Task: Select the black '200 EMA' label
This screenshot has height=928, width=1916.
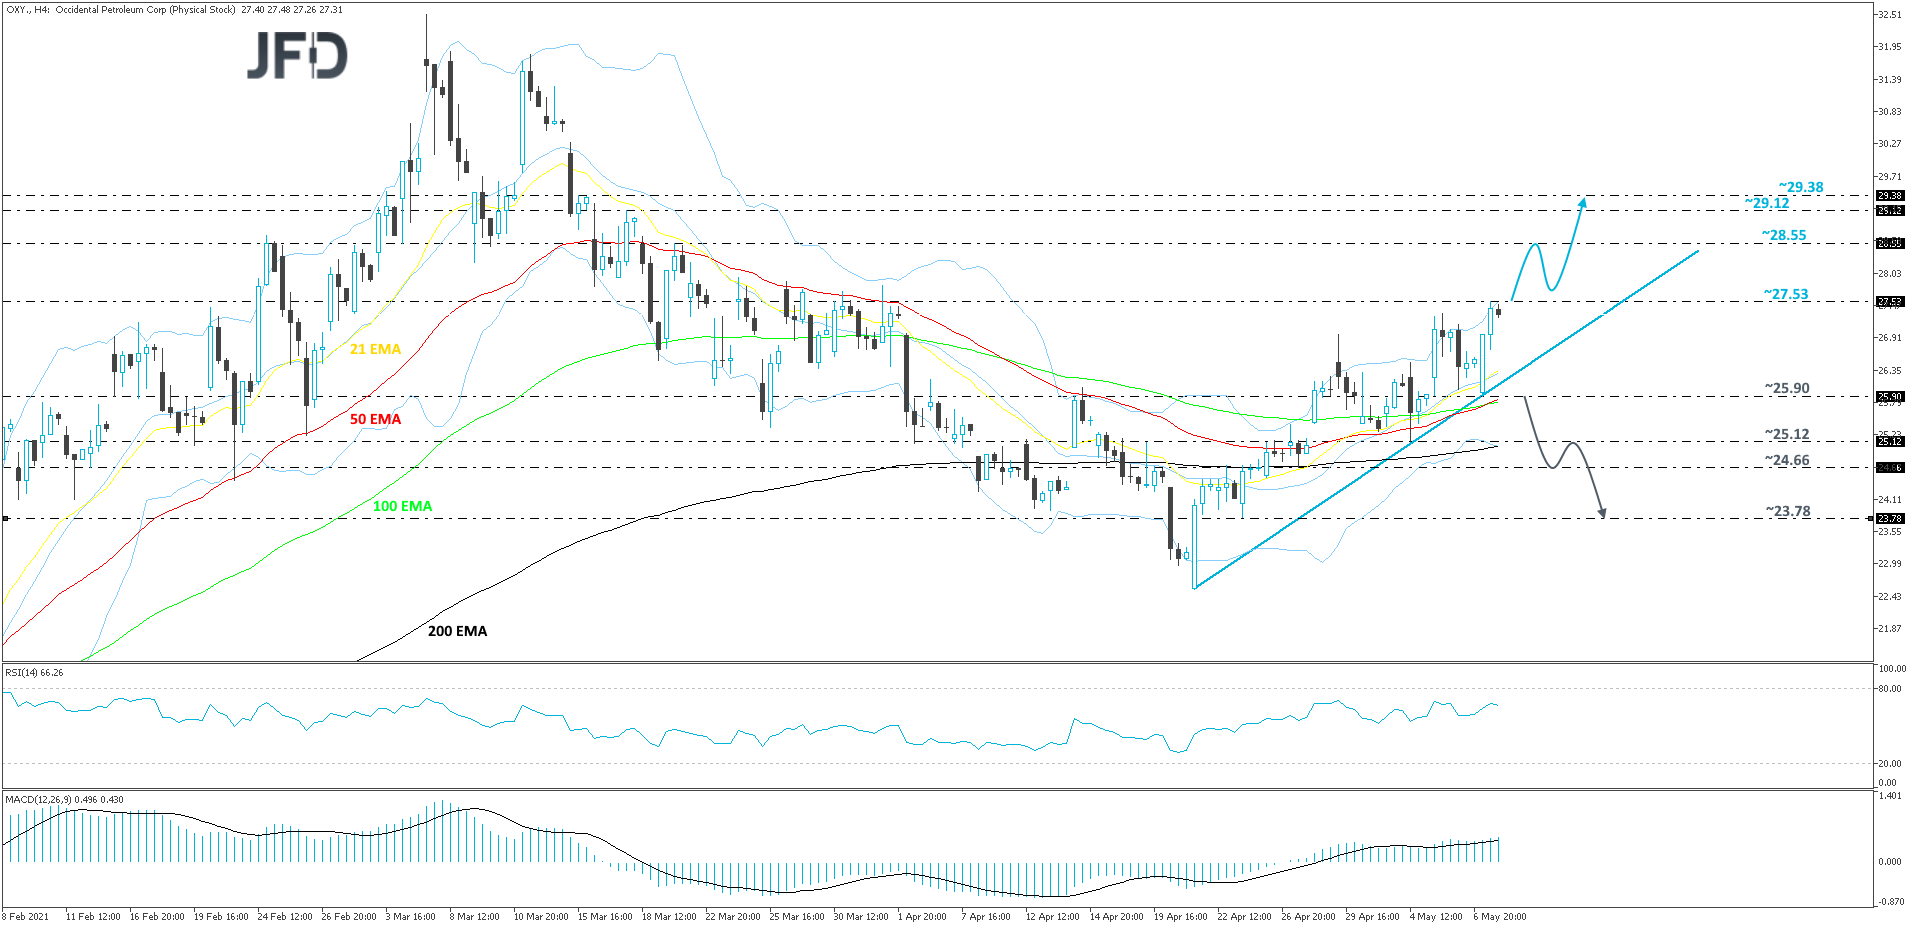Action: [457, 631]
